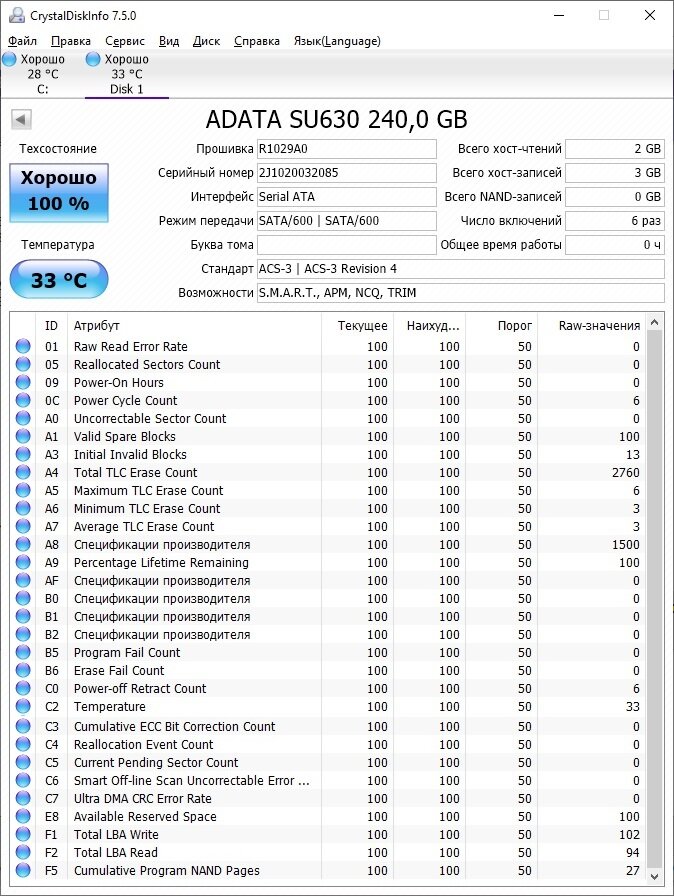Click the status orb for Program Fail Count
The width and height of the screenshot is (674, 896).
click(x=23, y=652)
